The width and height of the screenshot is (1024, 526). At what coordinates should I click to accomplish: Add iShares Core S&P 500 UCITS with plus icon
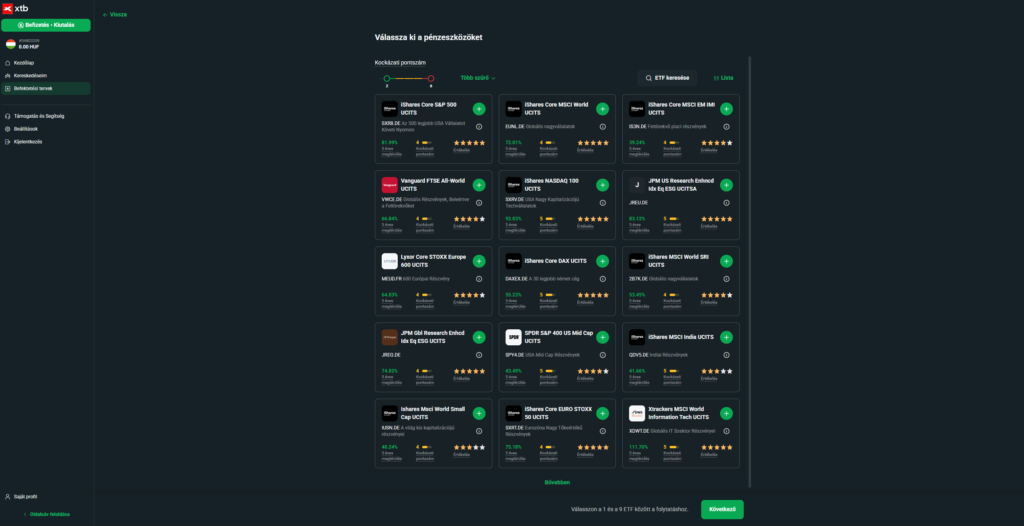tap(479, 109)
